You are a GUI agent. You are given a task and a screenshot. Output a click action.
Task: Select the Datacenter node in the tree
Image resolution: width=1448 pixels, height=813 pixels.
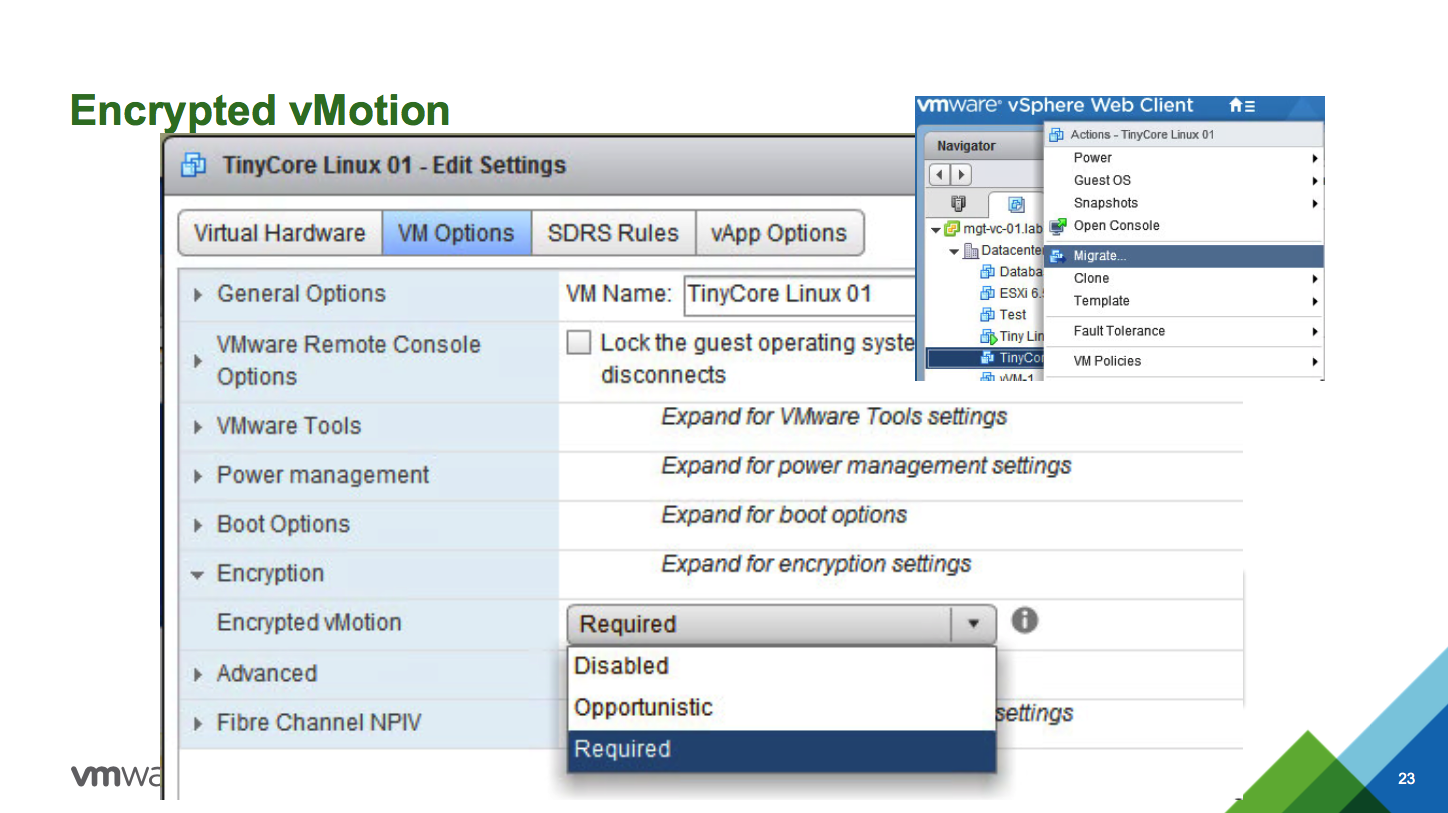click(x=1010, y=250)
